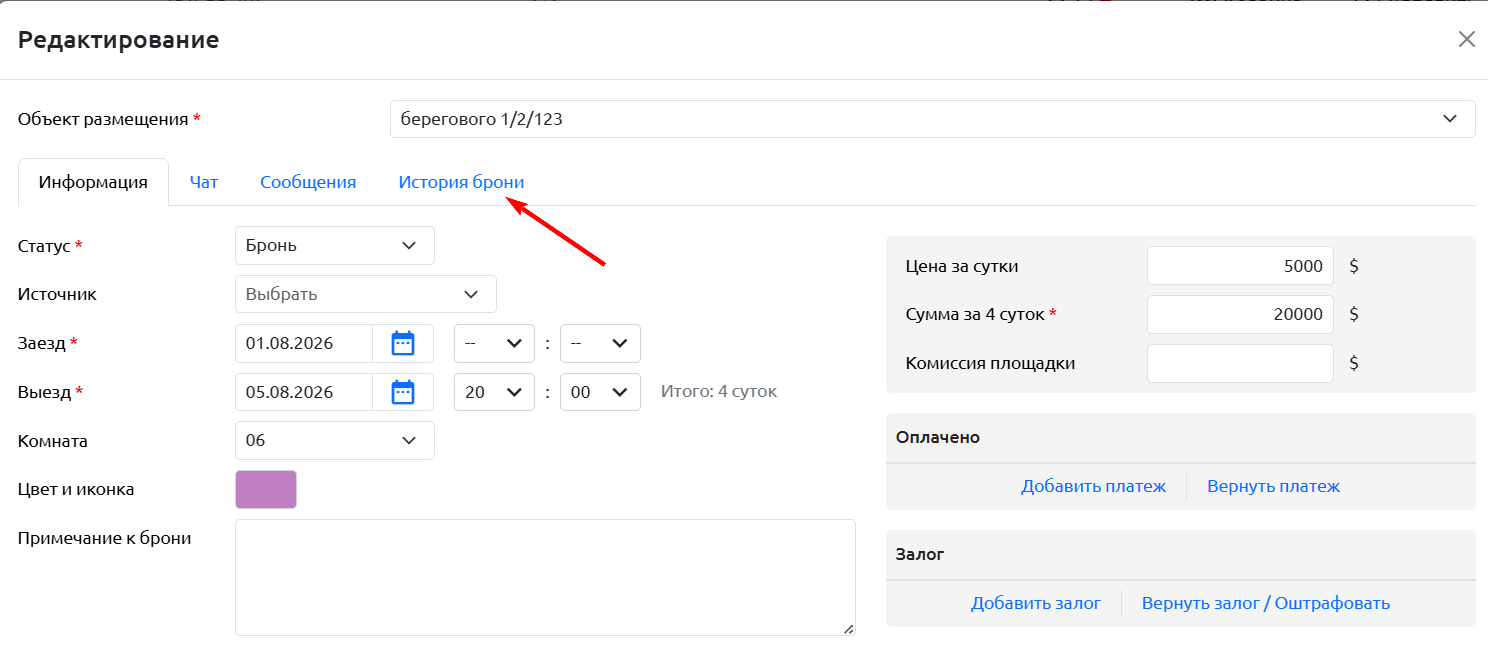Image resolution: width=1488 pixels, height=645 pixels.
Task: Click the Добавить залог link
Action: pos(1035,603)
